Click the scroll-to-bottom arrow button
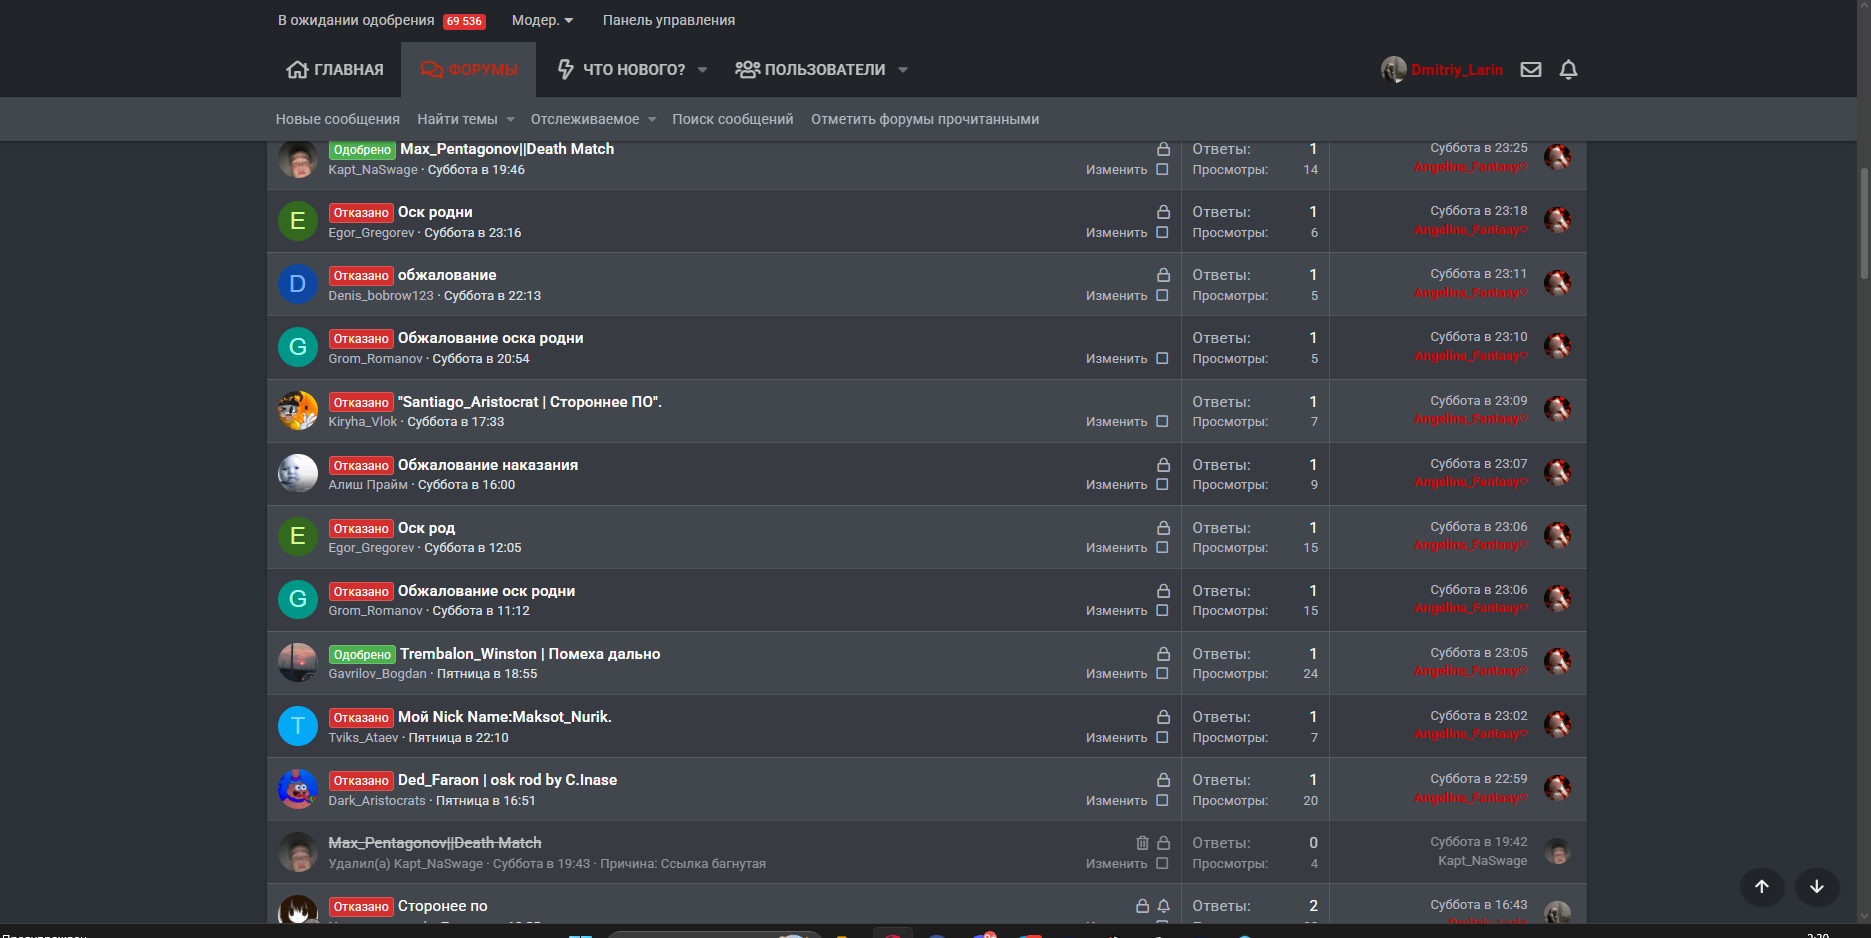This screenshot has width=1871, height=938. [x=1817, y=886]
